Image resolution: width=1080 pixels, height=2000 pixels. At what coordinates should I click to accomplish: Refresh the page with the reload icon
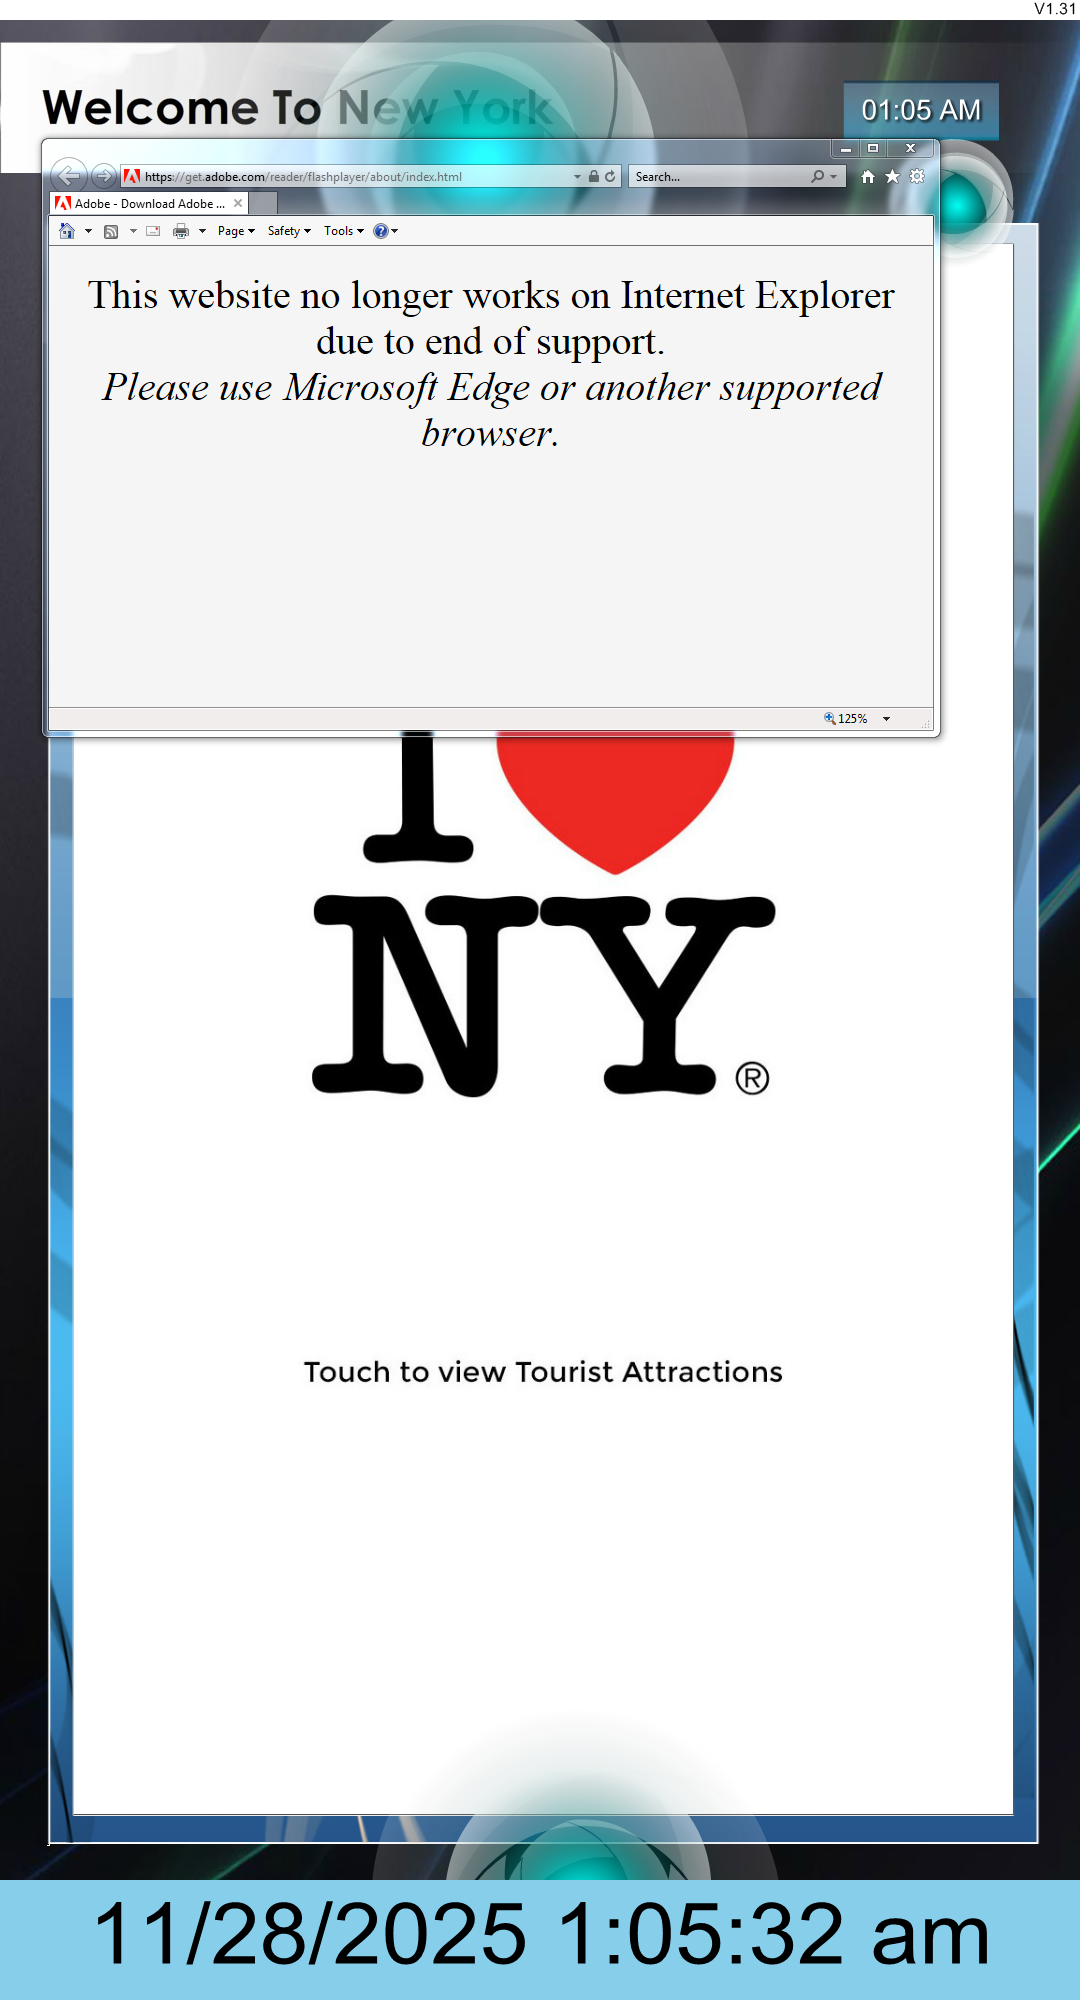coord(610,176)
